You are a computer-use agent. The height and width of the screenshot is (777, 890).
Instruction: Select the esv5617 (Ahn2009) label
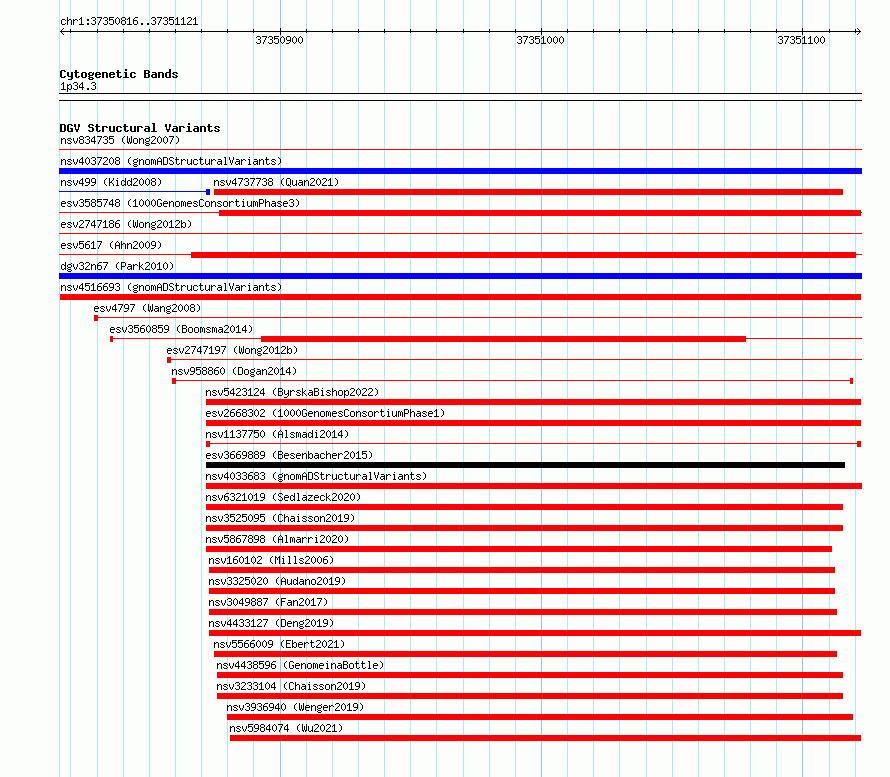[111, 245]
